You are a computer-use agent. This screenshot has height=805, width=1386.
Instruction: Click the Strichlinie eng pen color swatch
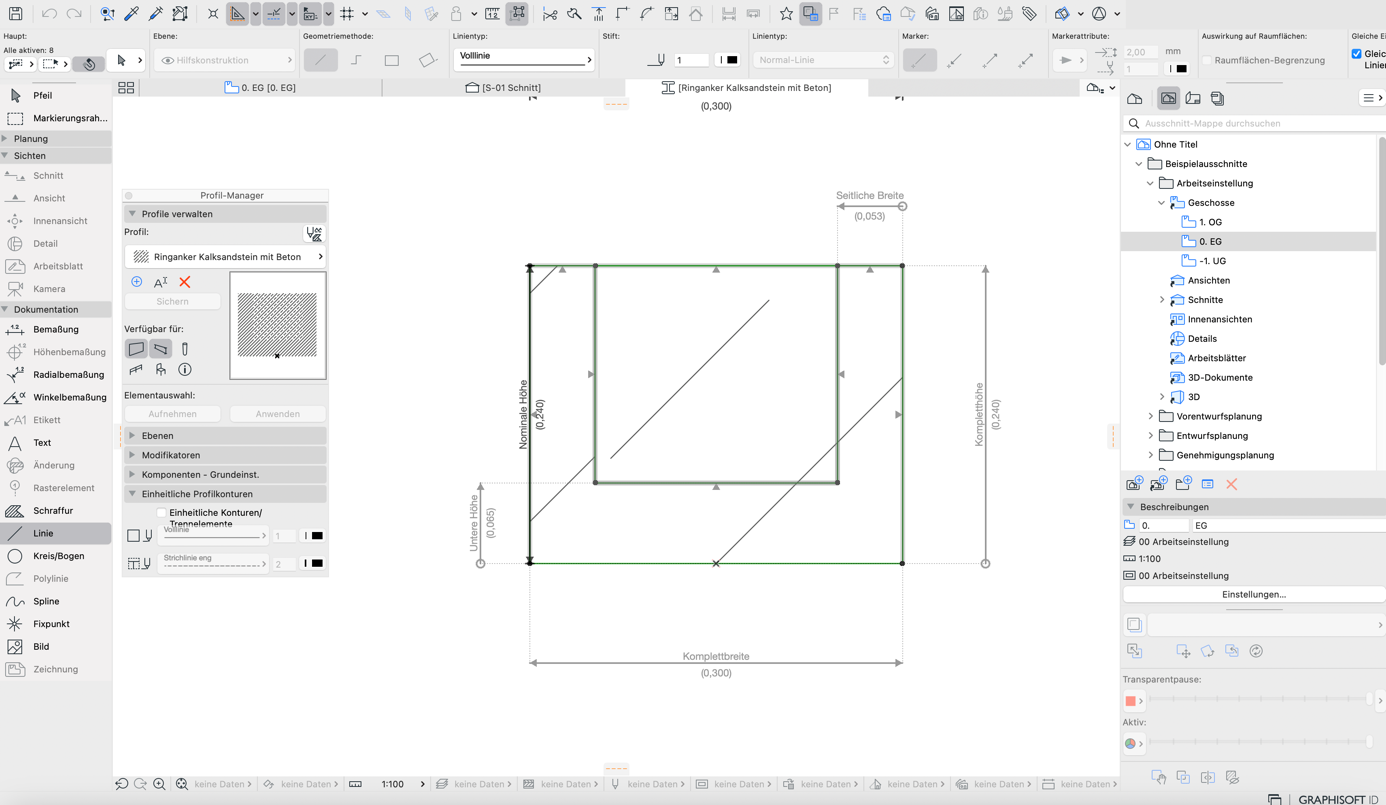313,564
